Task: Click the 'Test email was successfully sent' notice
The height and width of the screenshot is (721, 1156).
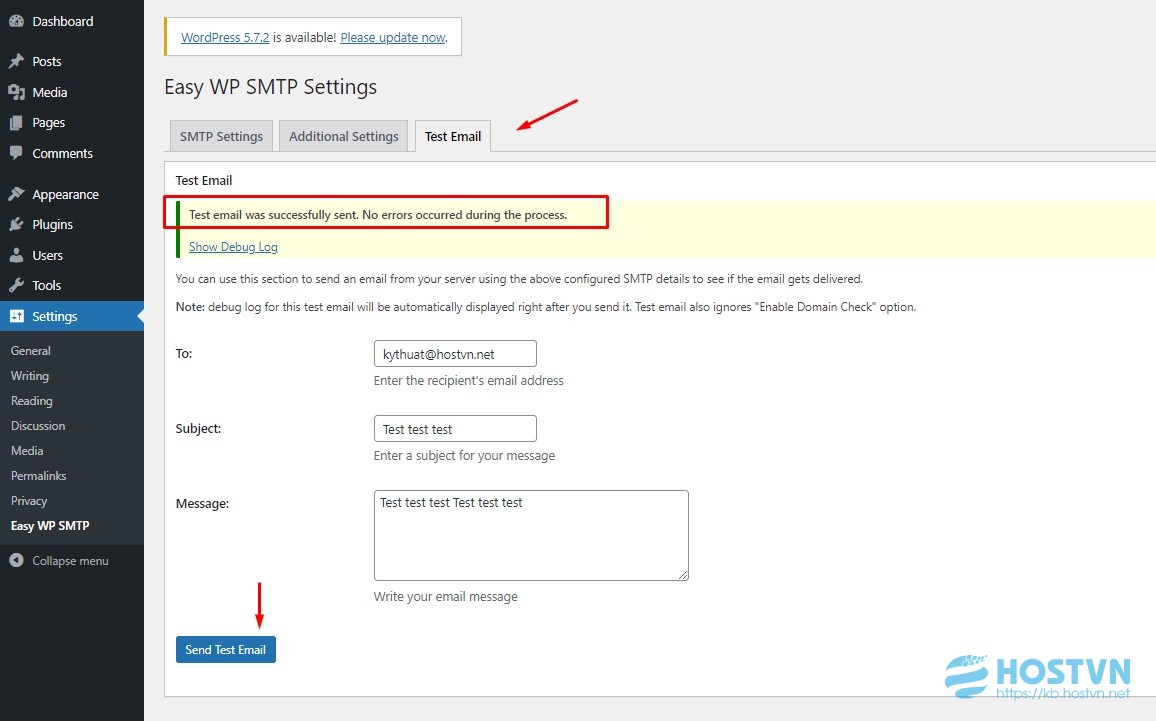Action: coord(378,215)
